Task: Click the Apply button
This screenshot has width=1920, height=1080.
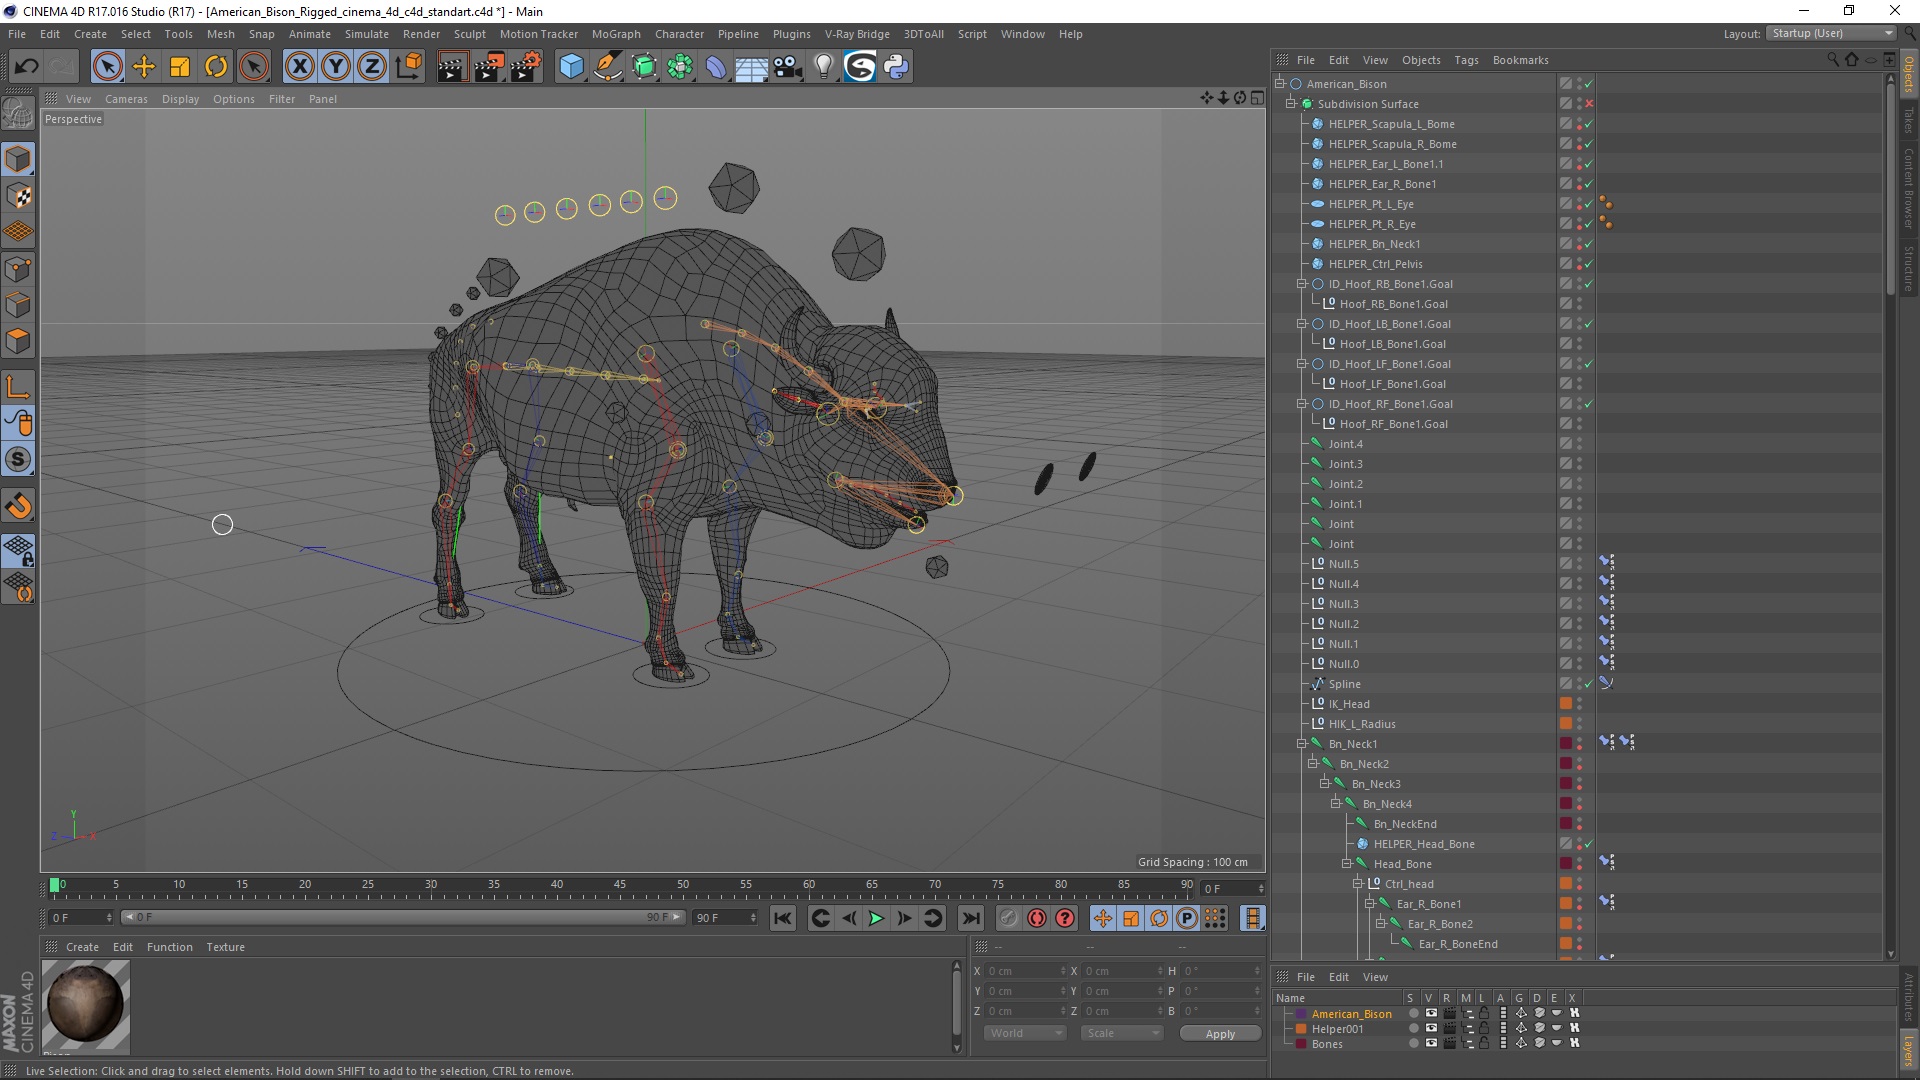Action: [1220, 1034]
